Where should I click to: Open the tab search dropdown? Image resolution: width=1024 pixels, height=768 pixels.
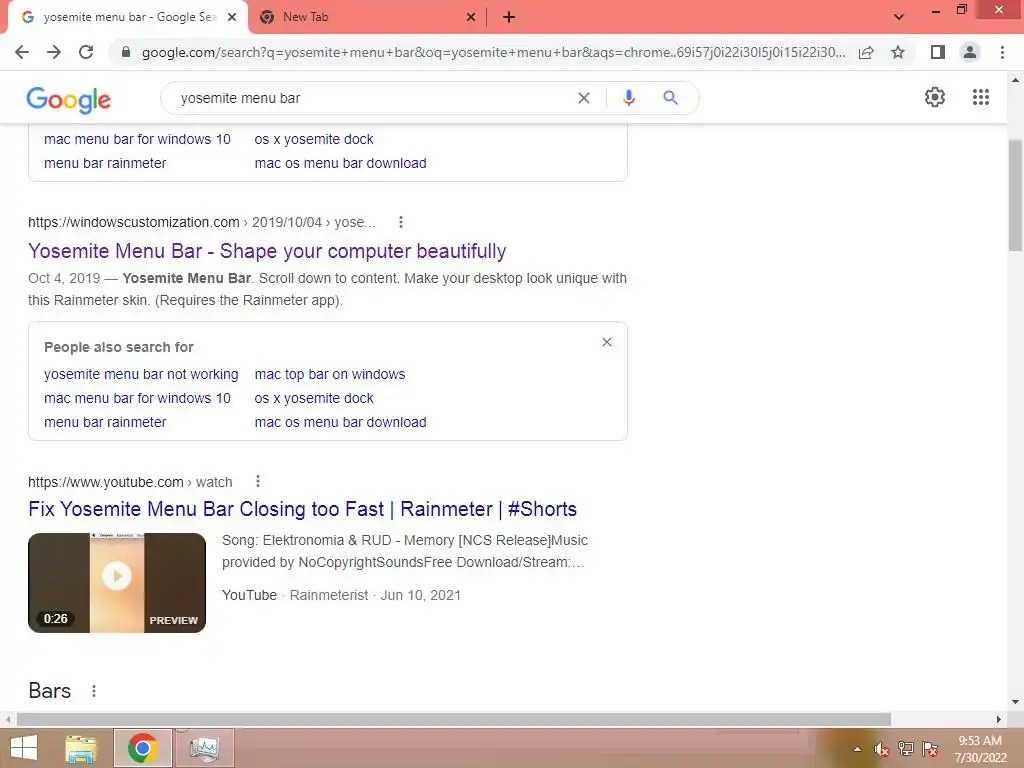tap(899, 17)
